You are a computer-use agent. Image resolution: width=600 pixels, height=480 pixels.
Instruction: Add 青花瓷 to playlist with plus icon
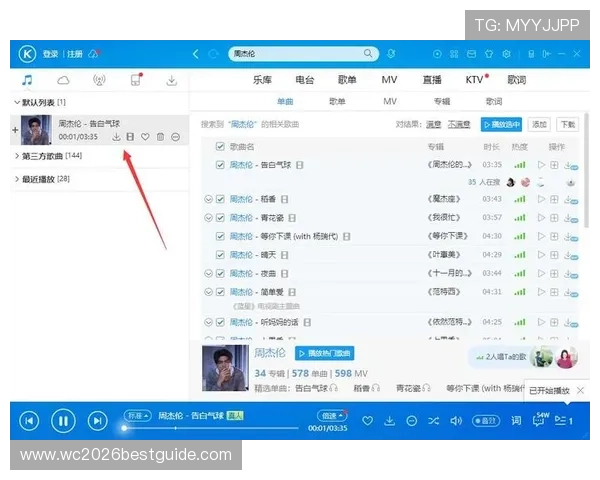coord(554,218)
